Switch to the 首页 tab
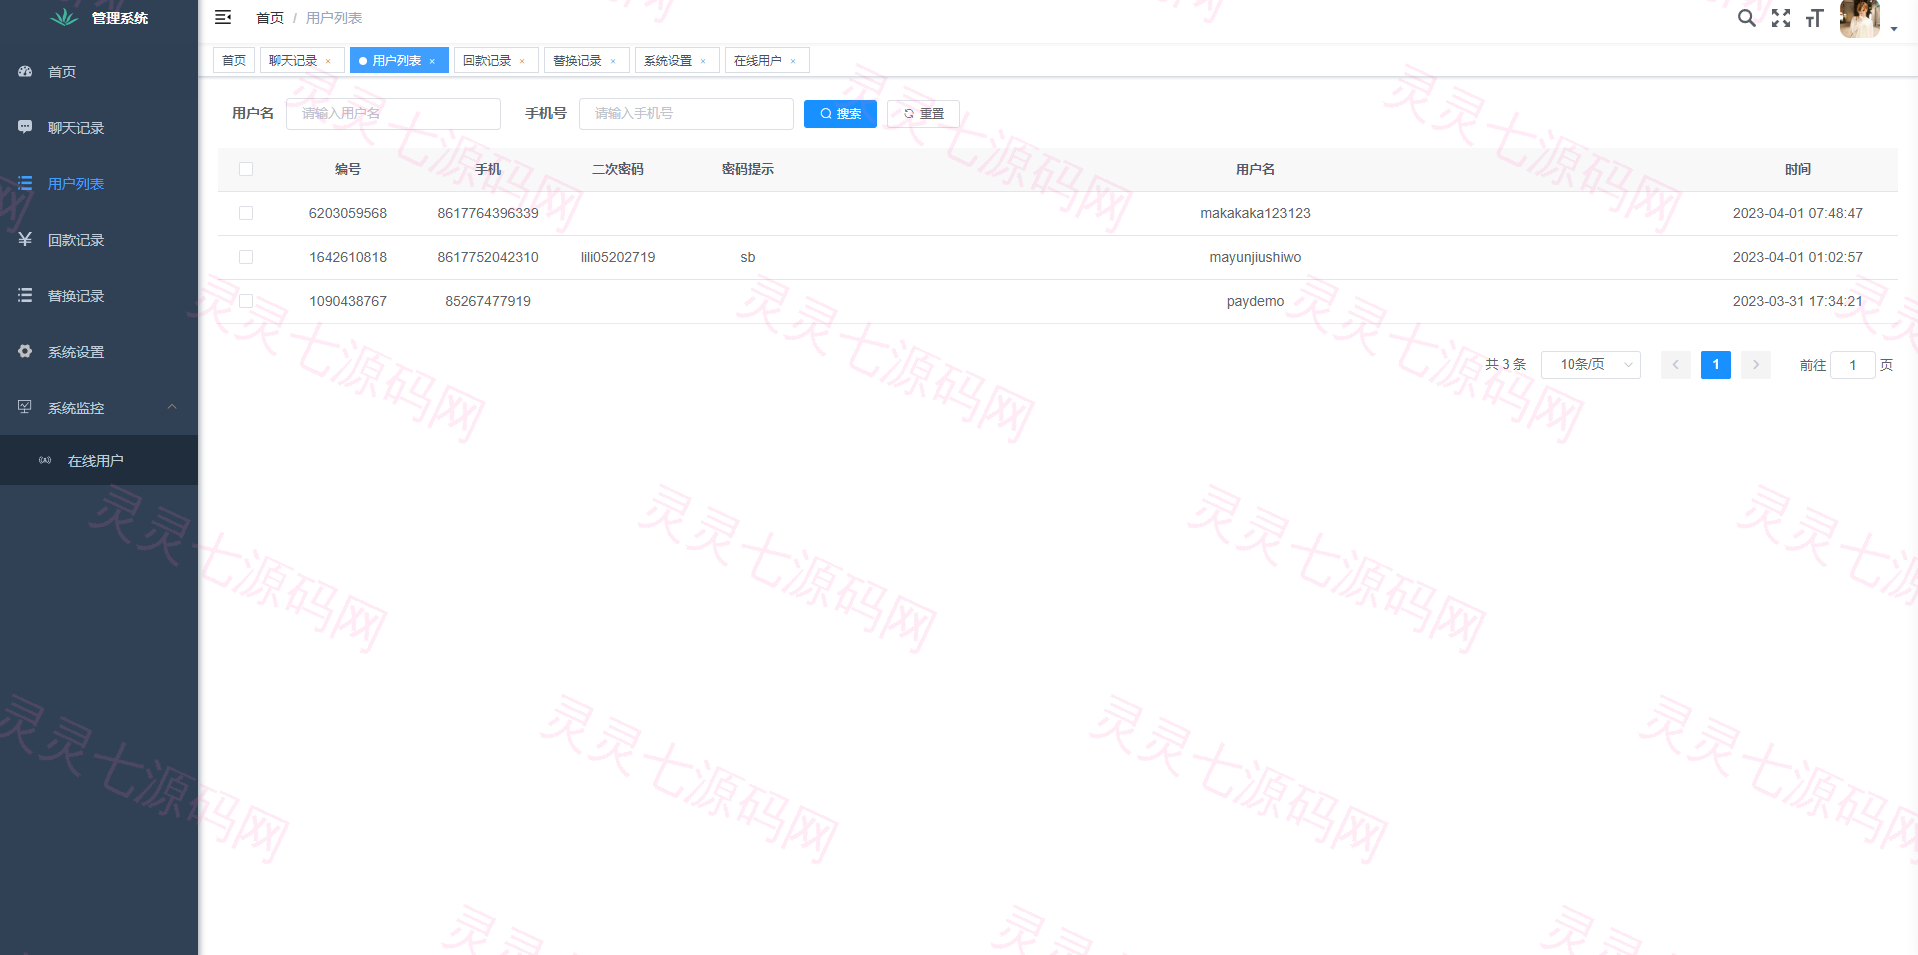 pos(234,61)
